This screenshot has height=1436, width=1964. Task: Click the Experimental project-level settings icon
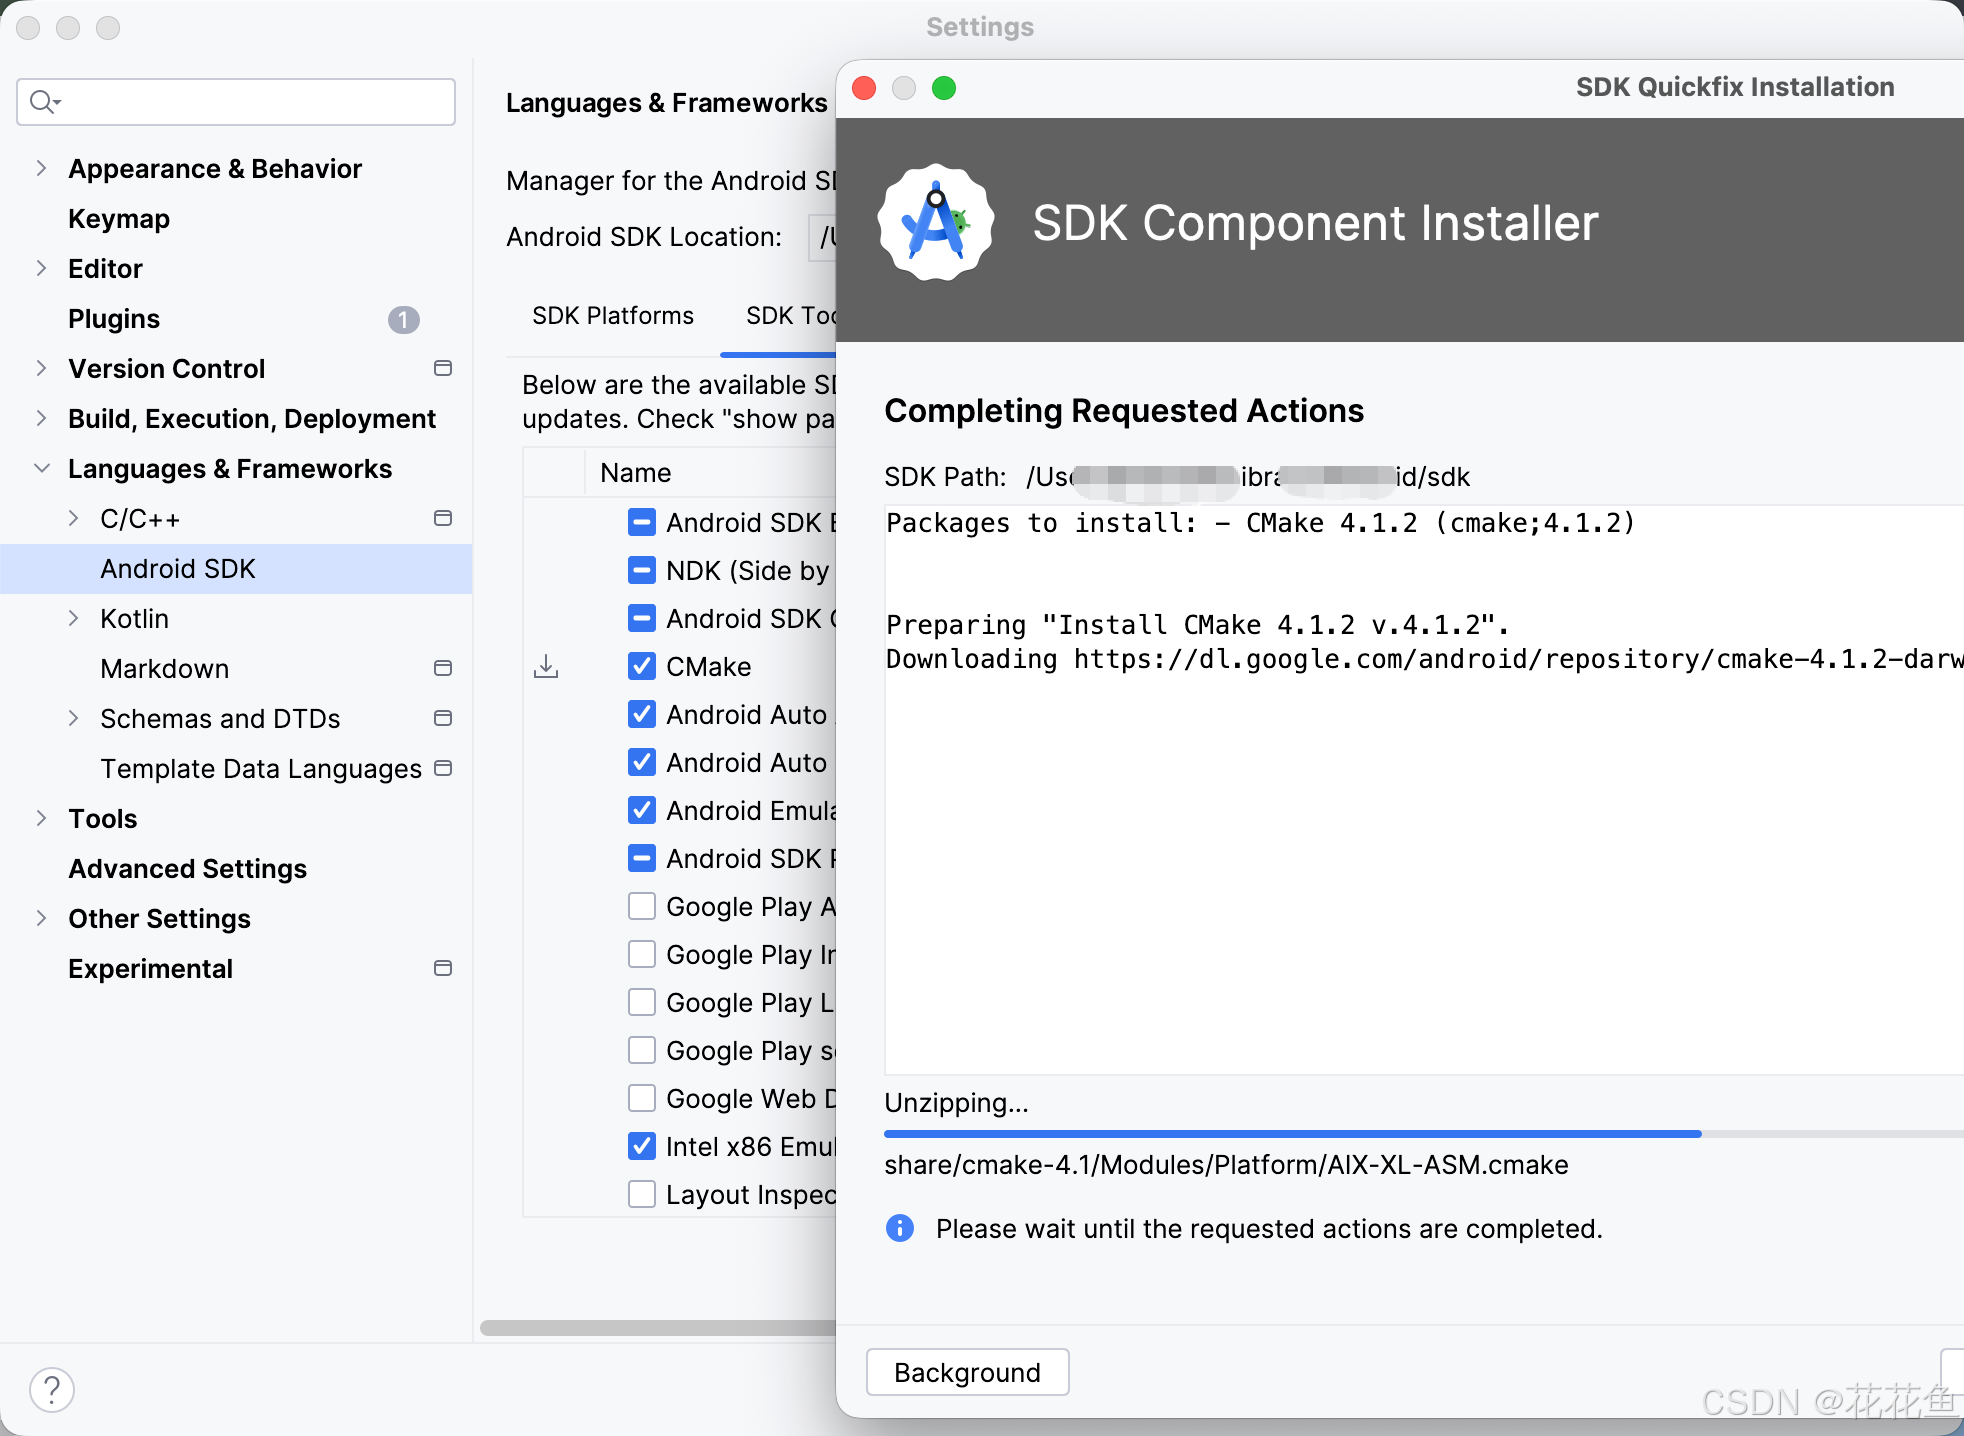[443, 969]
